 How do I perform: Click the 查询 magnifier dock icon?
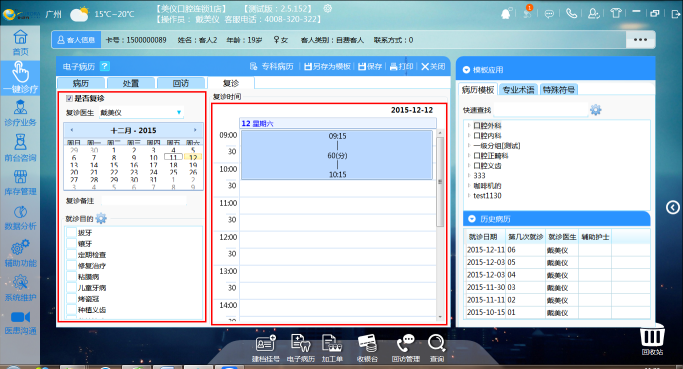436,348
